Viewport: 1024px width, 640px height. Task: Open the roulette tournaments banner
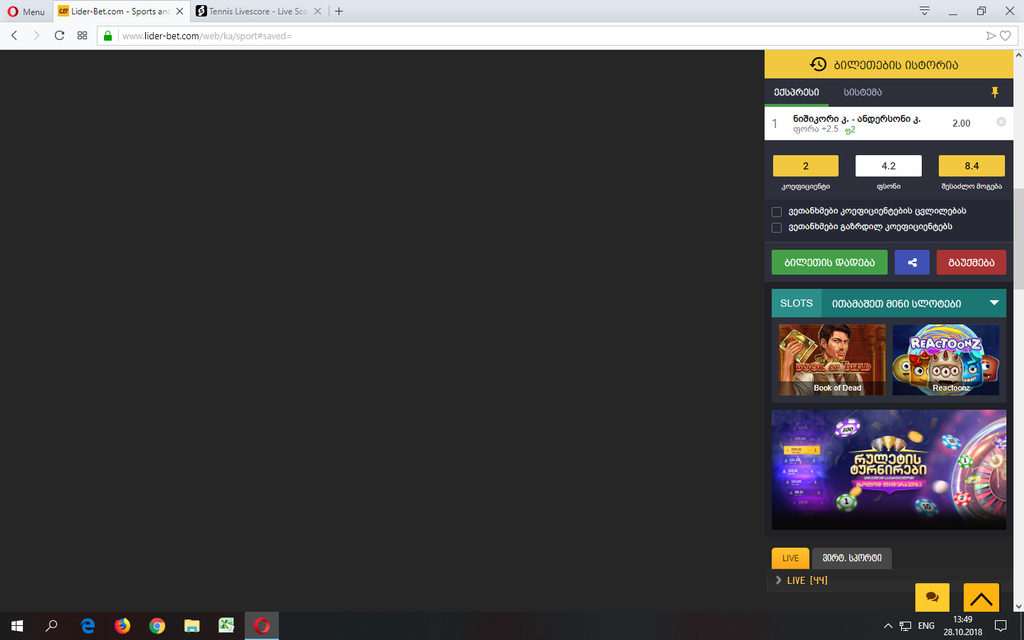(889, 470)
